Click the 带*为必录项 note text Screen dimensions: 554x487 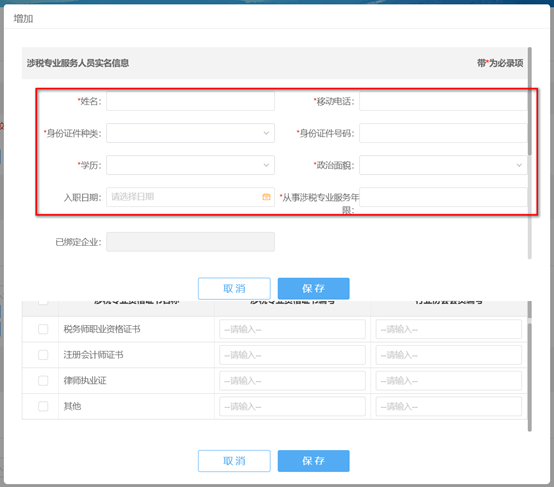click(500, 63)
